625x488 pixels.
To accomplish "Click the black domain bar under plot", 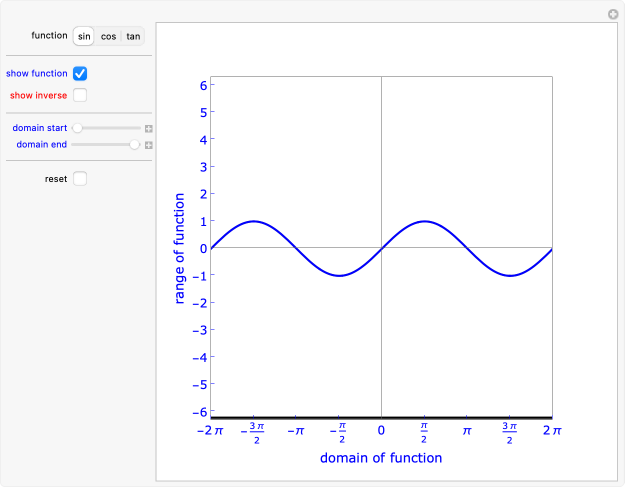I will (381, 417).
